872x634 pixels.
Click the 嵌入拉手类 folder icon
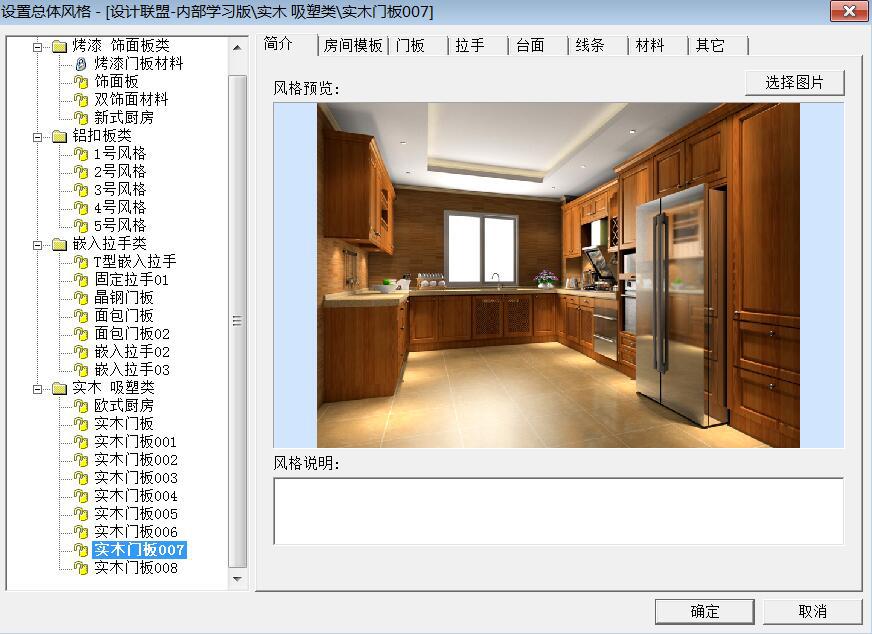coord(60,244)
